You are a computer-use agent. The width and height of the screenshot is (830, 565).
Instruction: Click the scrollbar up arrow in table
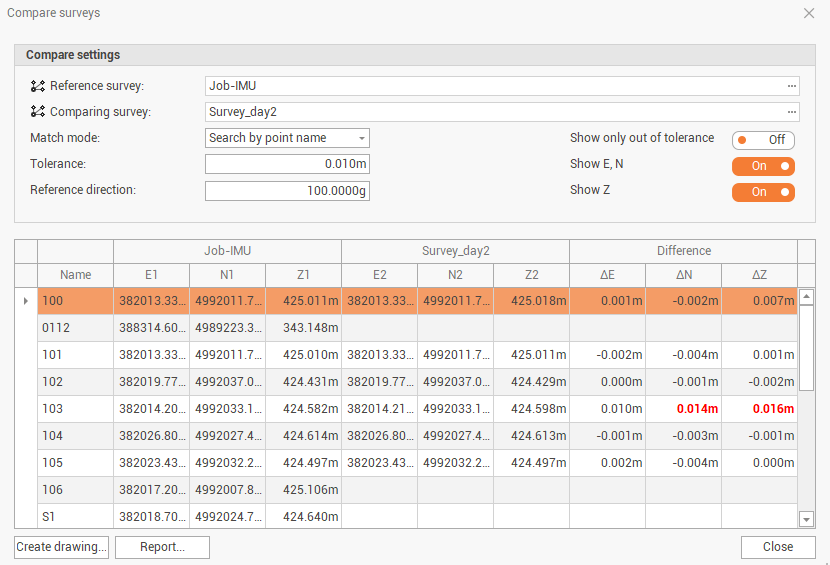coord(807,297)
